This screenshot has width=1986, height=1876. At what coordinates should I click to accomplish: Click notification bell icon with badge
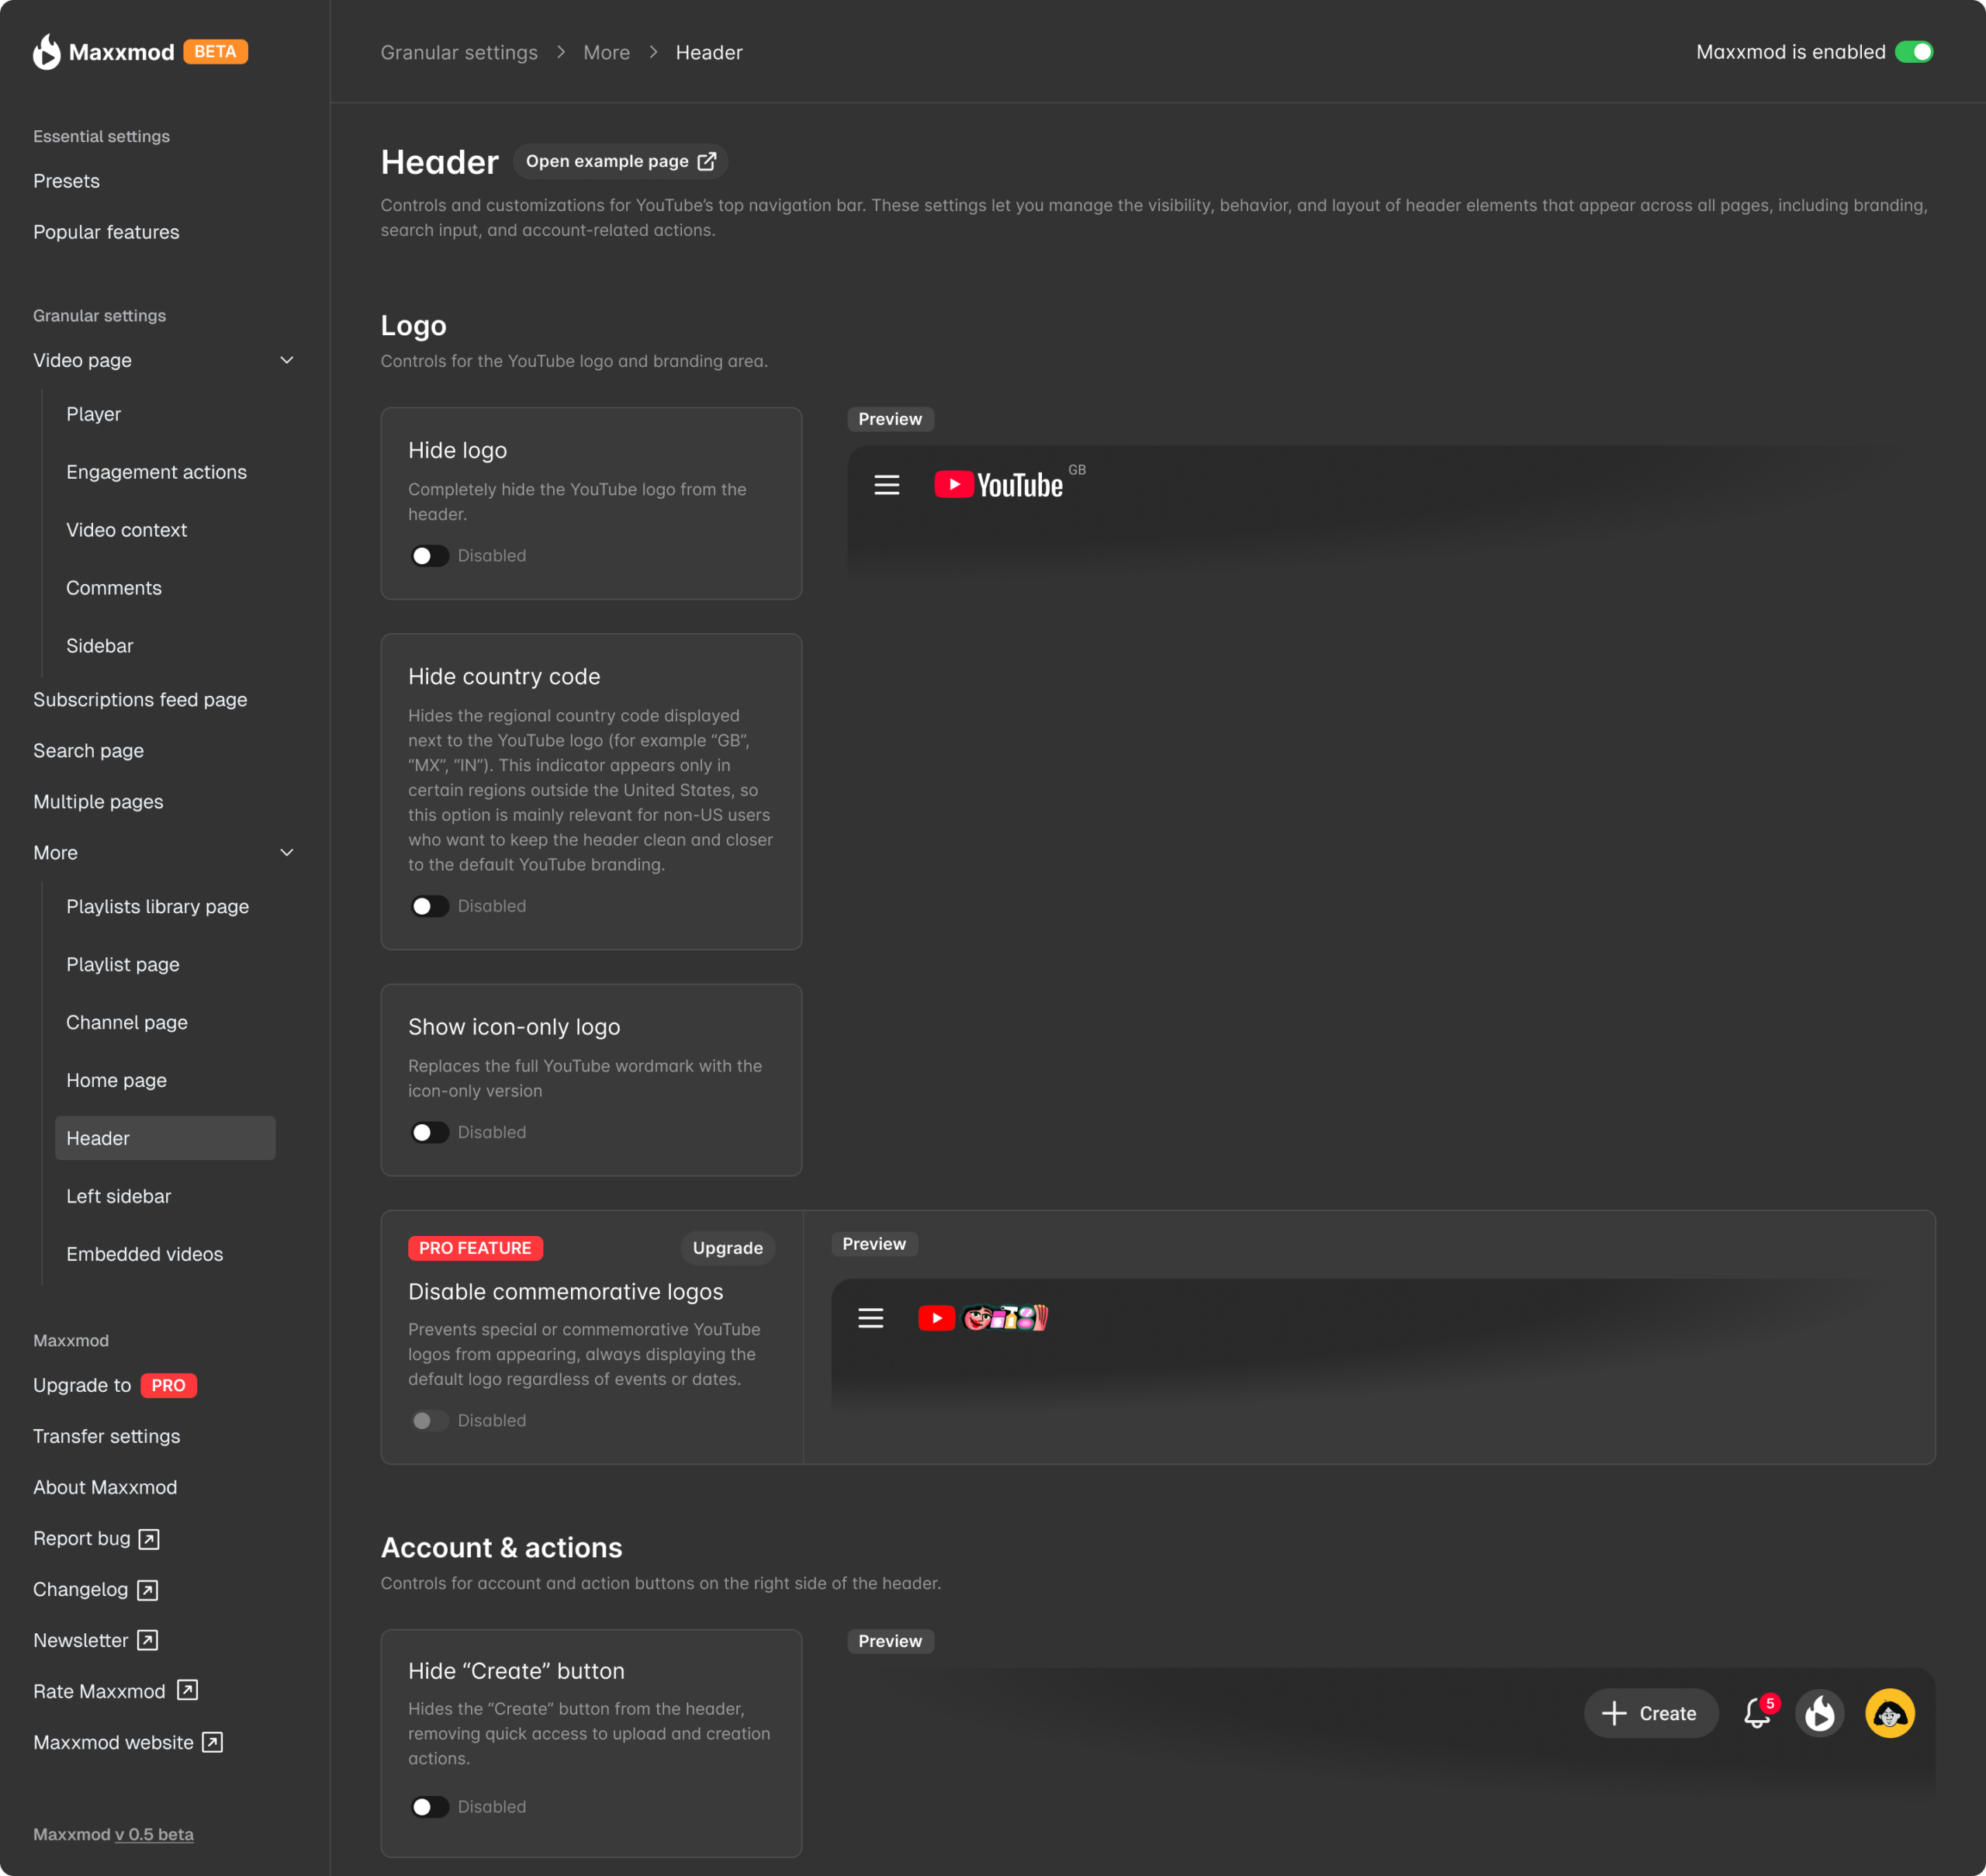click(x=1757, y=1713)
